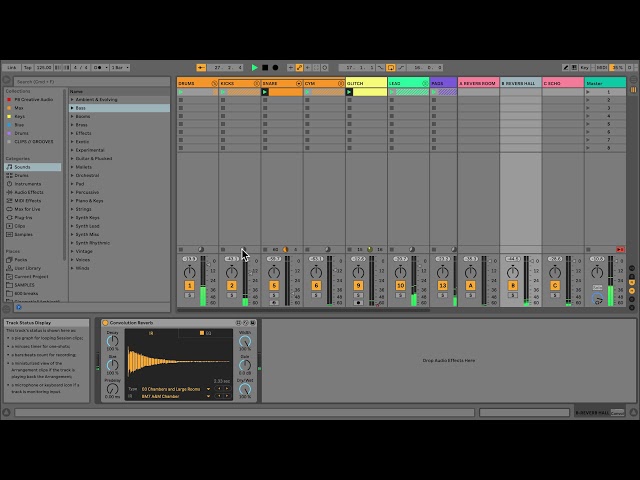This screenshot has width=640, height=480.
Task: Toggle Draw Mode pencil icon
Action: tap(565, 67)
